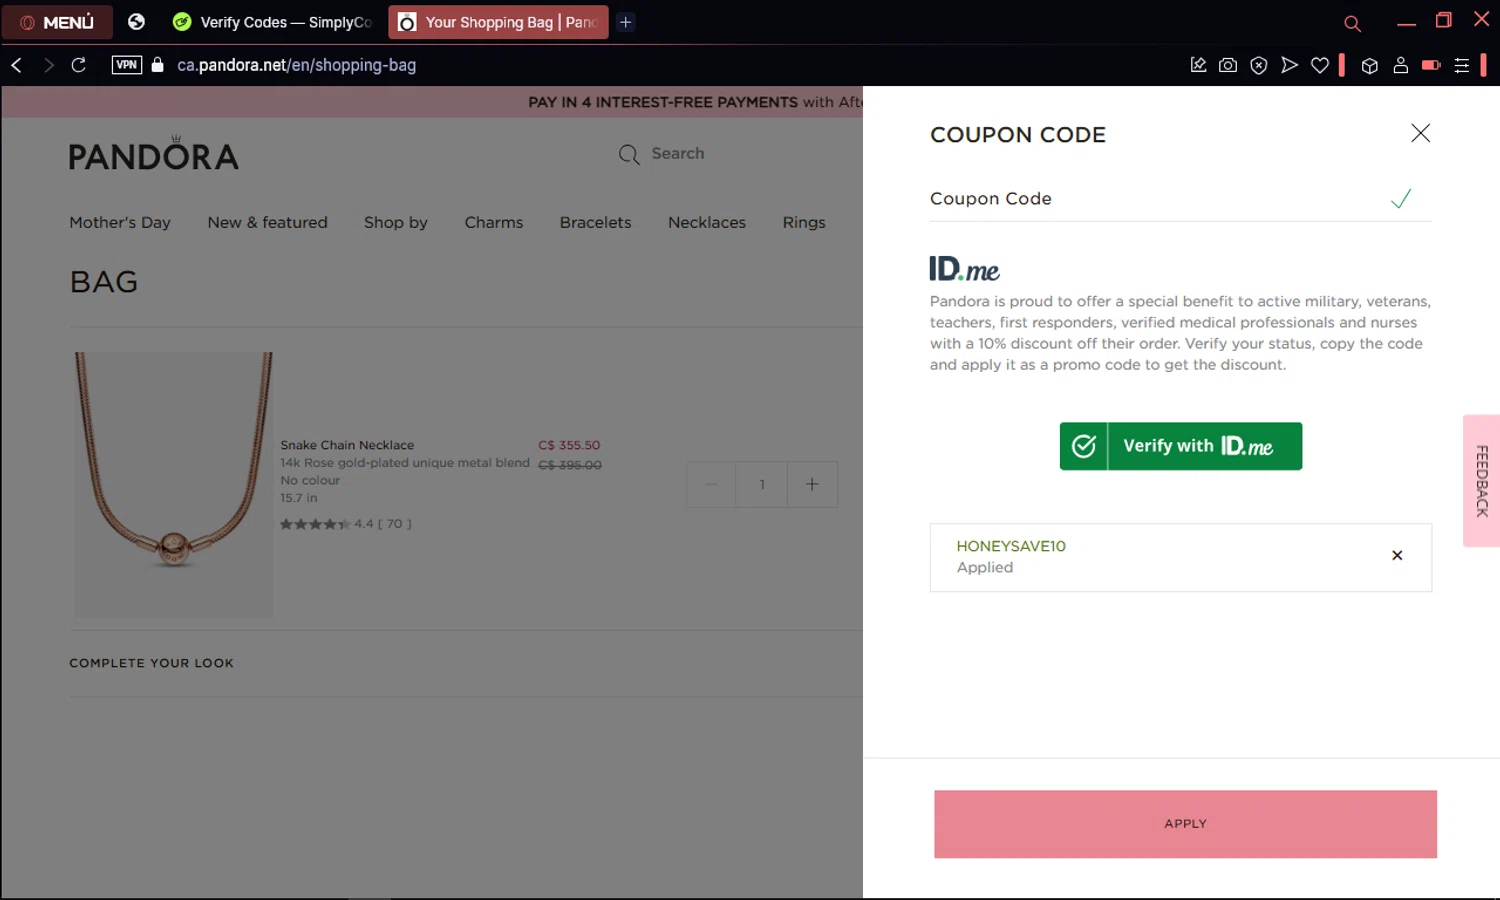Open a new browser tab
Image resolution: width=1500 pixels, height=900 pixels.
[x=626, y=22]
